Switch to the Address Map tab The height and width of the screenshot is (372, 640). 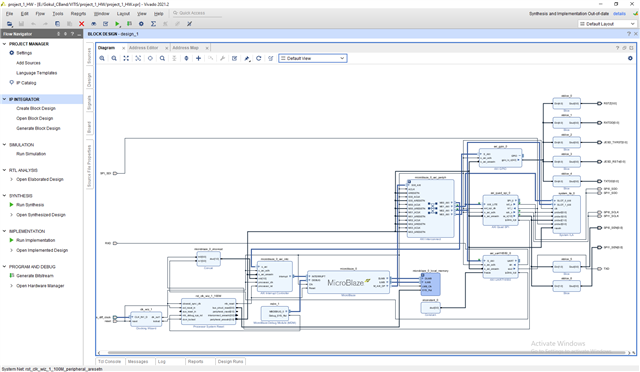point(186,48)
